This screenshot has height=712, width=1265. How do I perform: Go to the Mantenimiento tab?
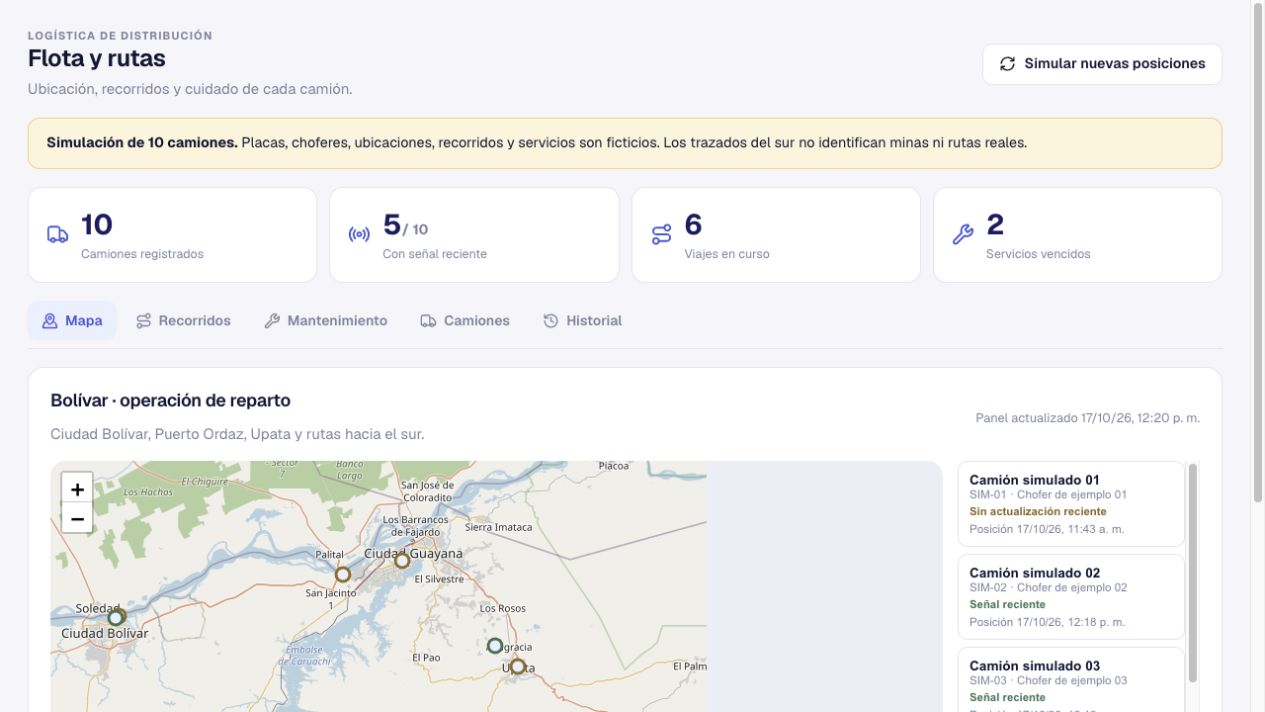tap(326, 321)
